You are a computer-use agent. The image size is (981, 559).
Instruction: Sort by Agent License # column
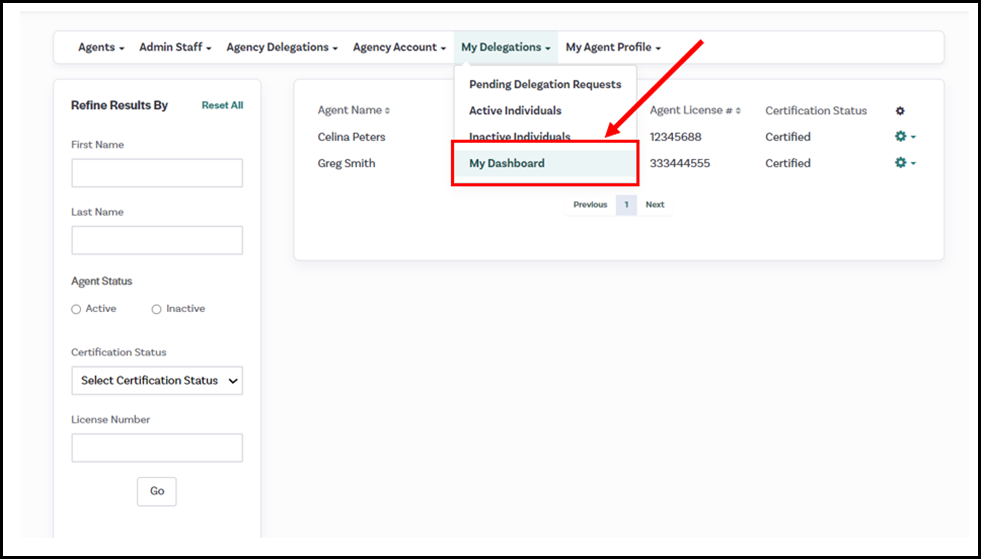tap(739, 111)
